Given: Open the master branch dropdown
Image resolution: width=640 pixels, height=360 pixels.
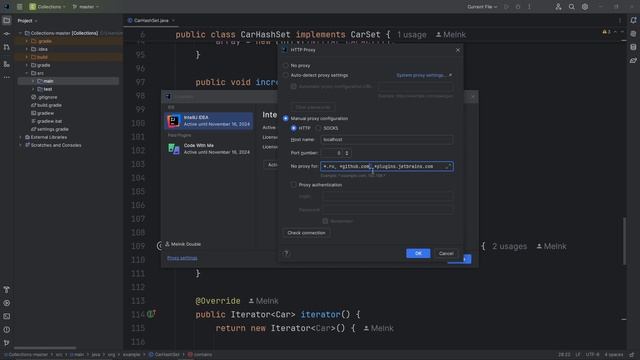Looking at the screenshot, I should coord(86,7).
